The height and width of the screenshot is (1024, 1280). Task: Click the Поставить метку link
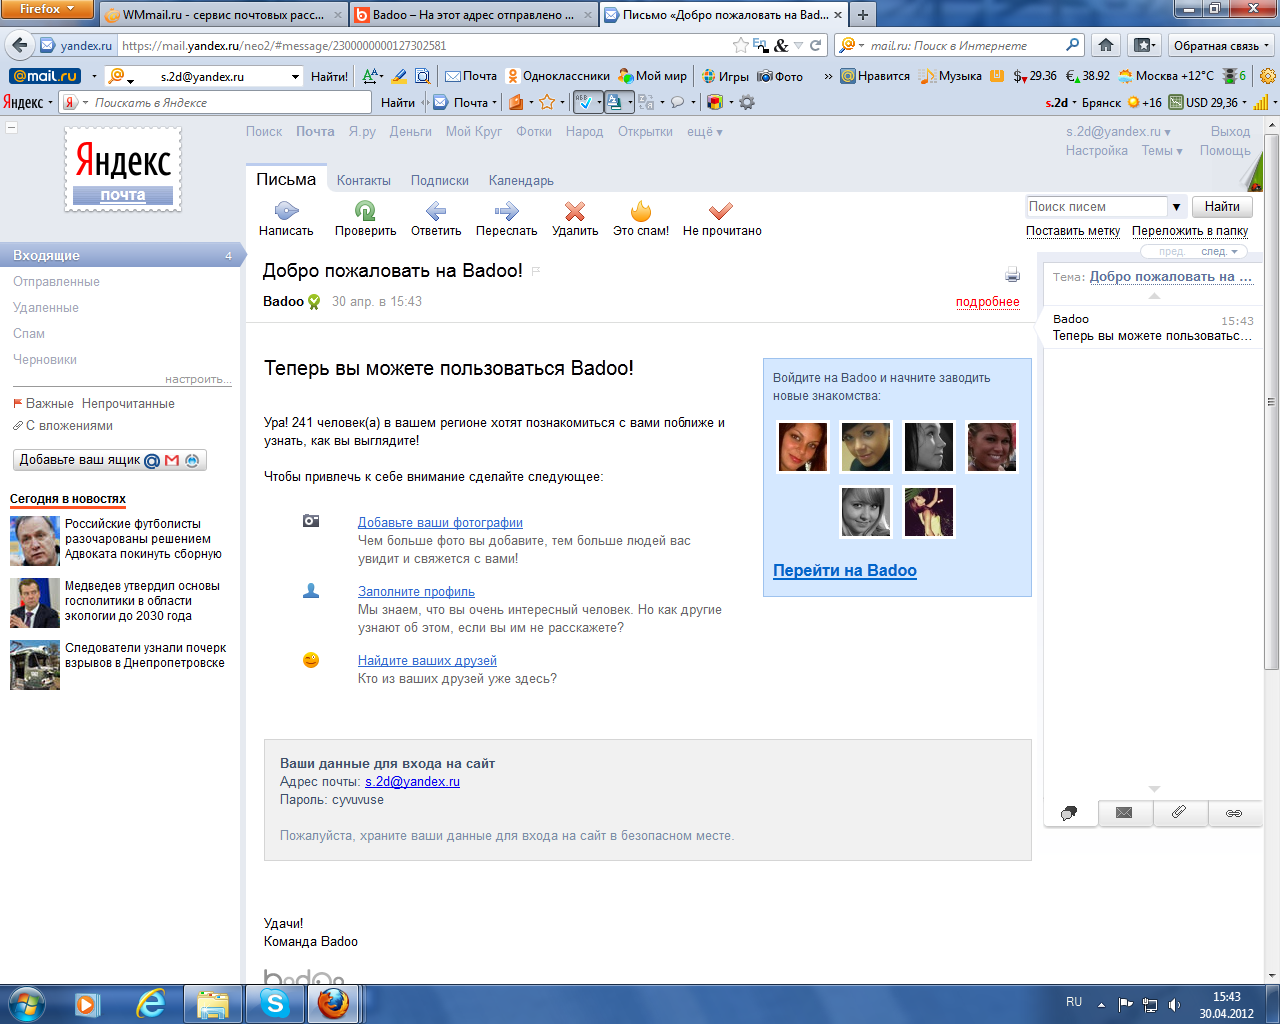1072,231
